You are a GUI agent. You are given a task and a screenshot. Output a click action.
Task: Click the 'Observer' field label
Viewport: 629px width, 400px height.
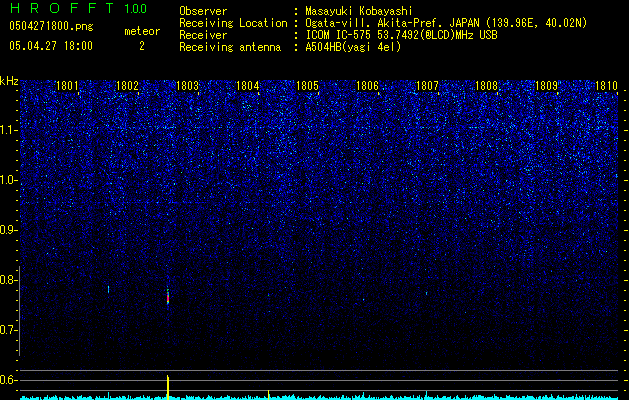point(203,11)
